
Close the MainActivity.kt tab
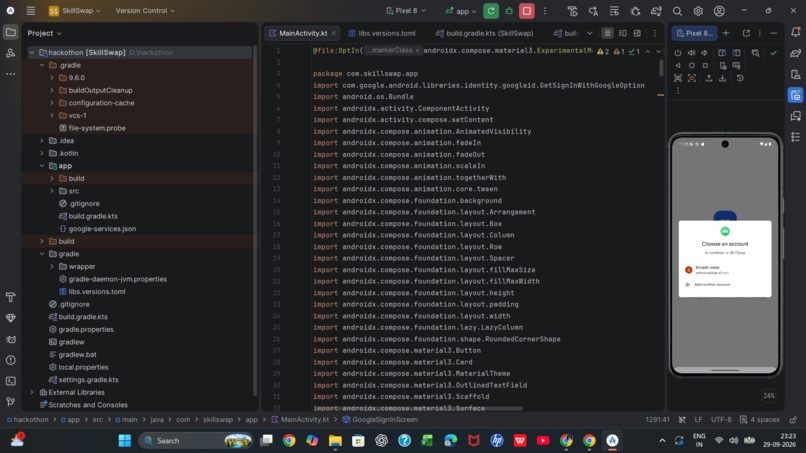click(334, 33)
